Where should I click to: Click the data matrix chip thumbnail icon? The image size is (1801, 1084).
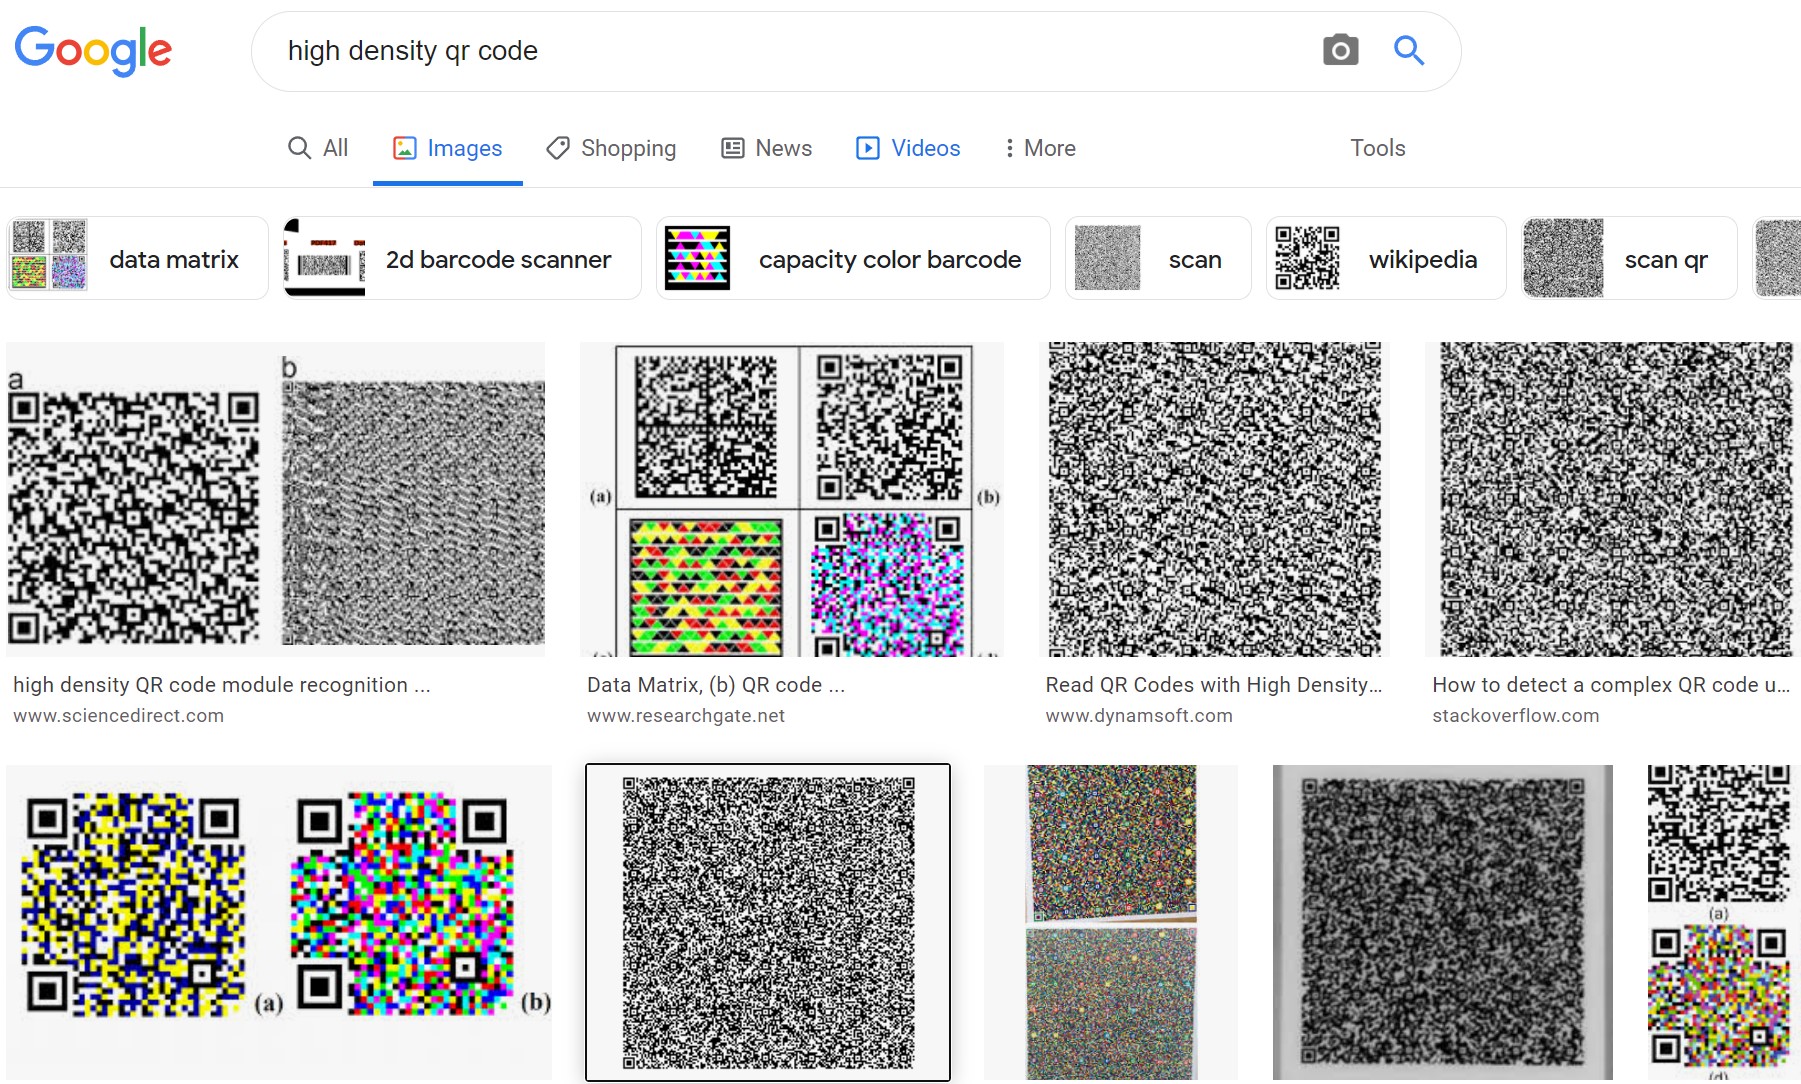49,258
